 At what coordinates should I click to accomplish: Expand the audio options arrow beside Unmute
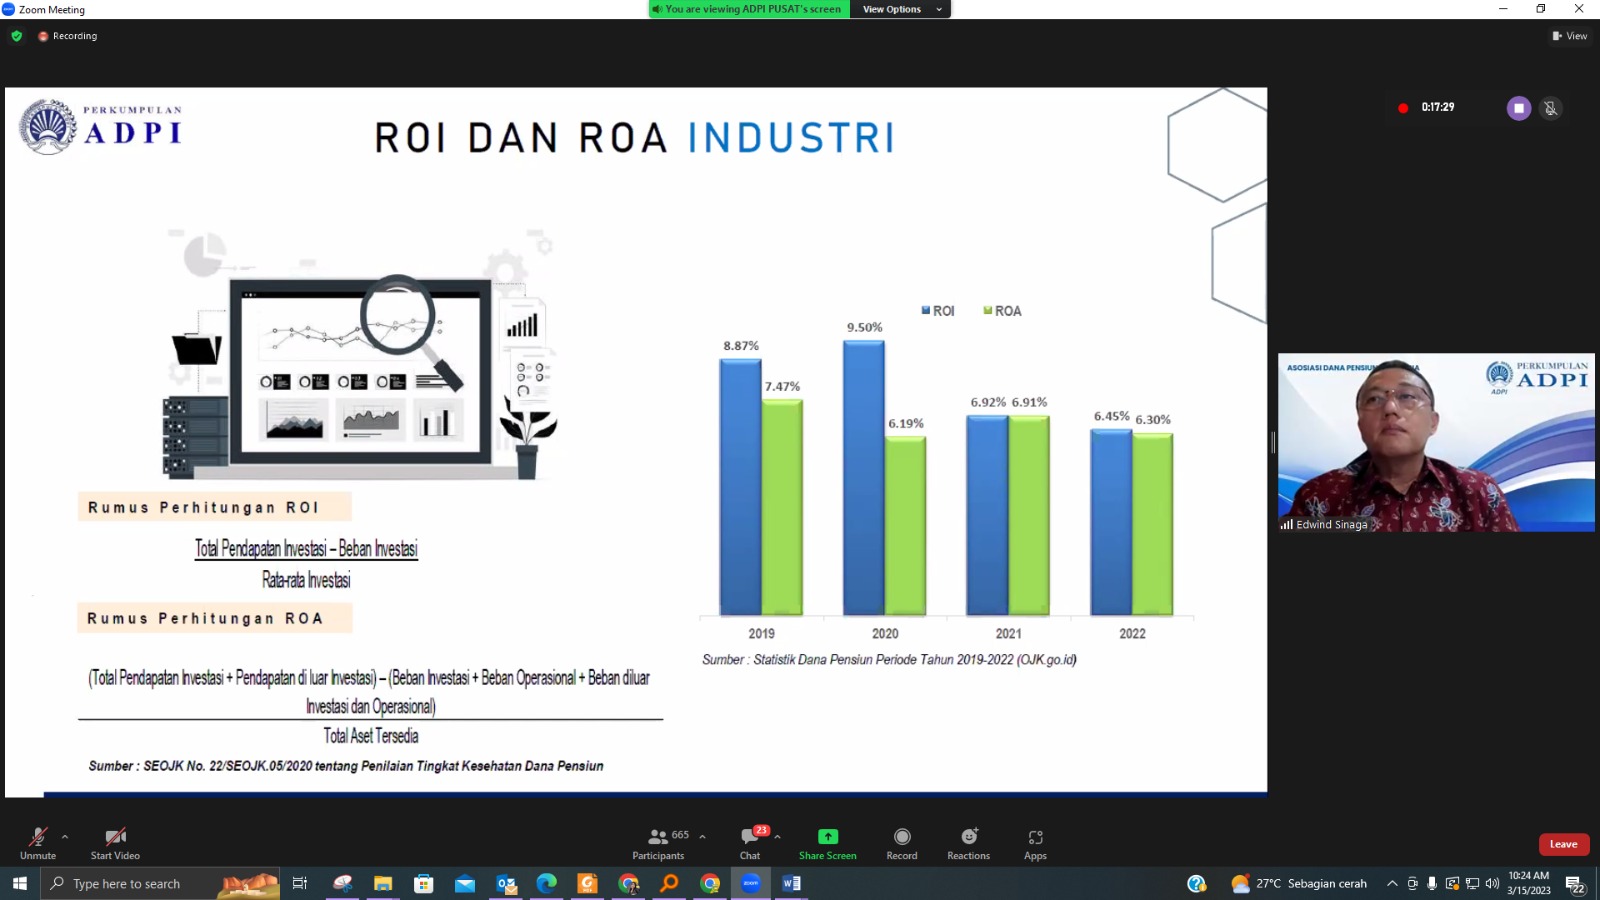coord(65,836)
